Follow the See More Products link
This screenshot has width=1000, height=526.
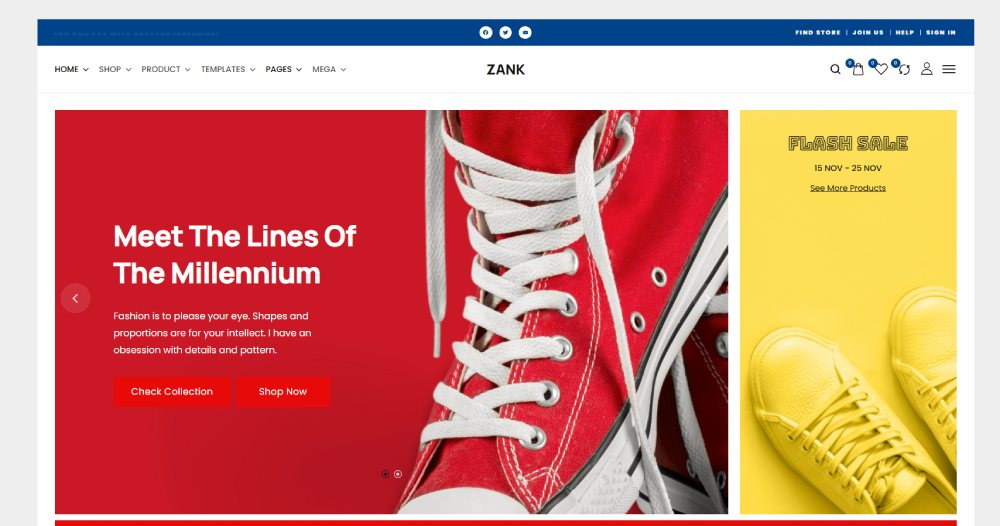848,188
